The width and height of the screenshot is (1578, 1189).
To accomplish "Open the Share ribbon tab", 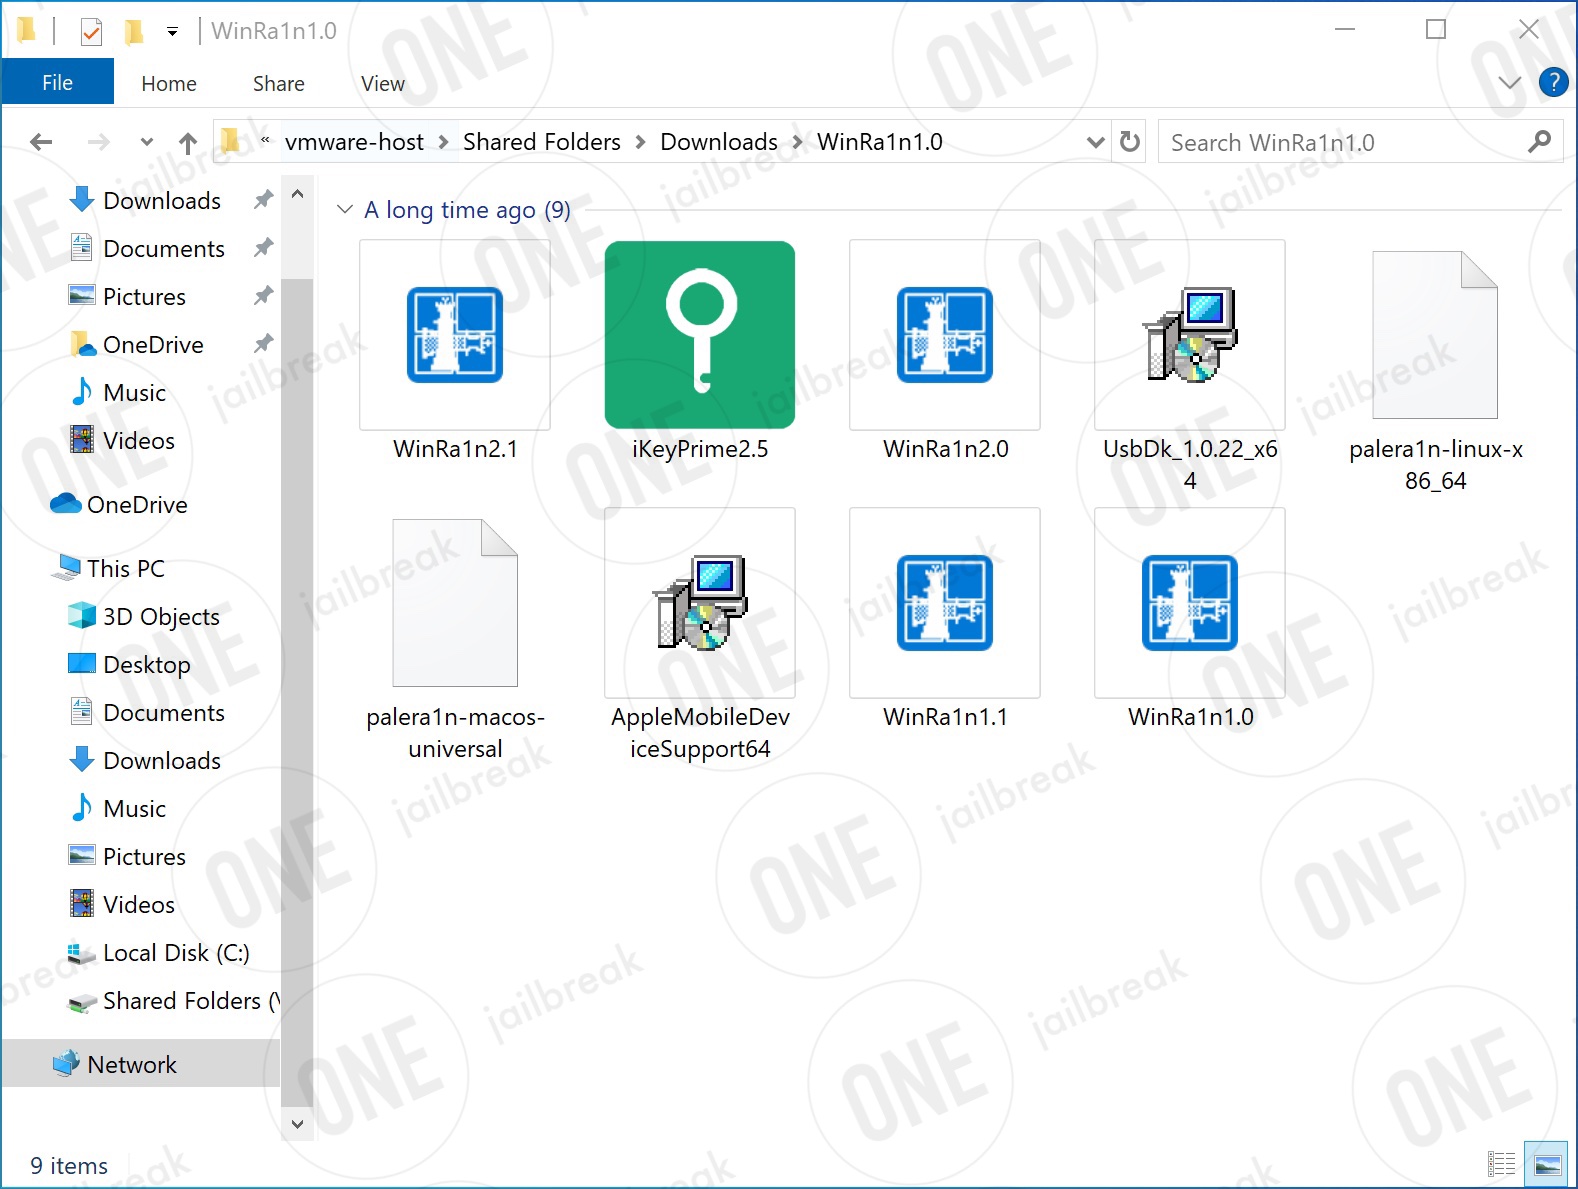I will pyautogui.click(x=278, y=83).
